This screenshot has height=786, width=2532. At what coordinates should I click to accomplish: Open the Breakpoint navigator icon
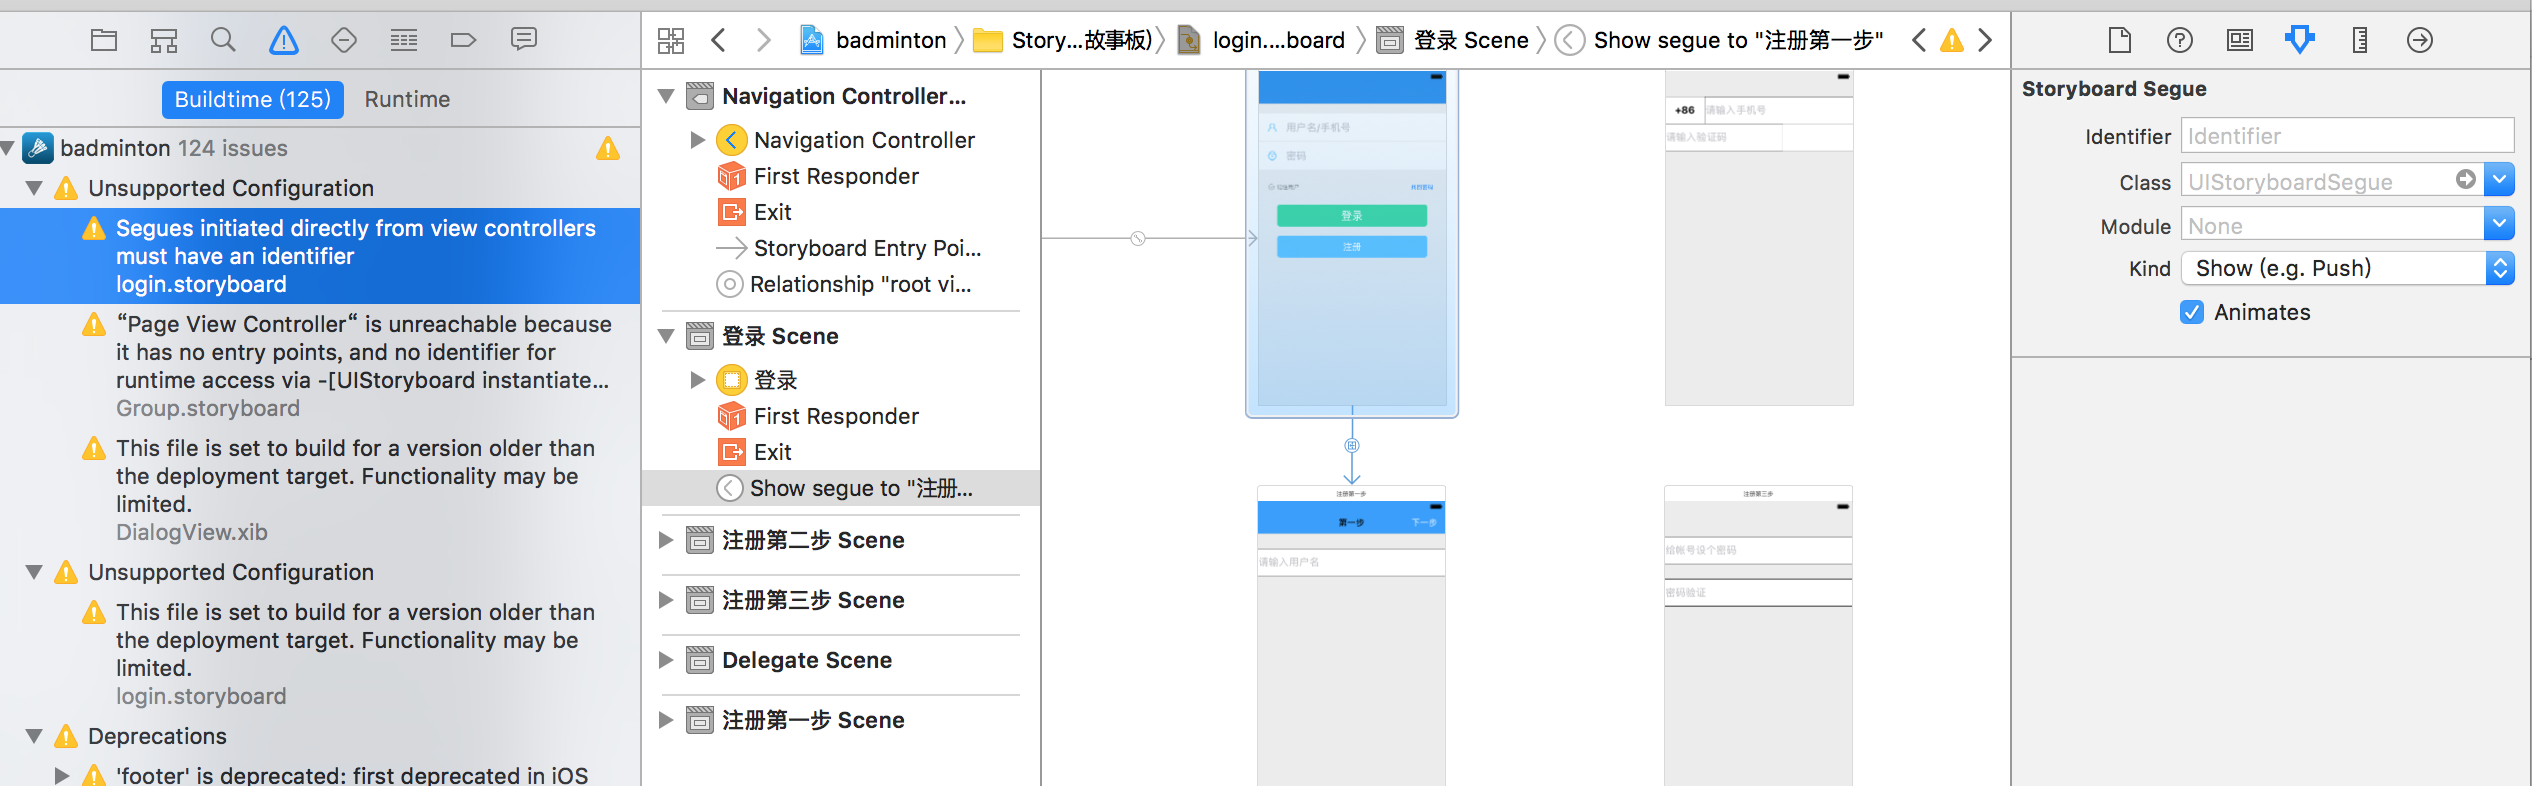click(463, 40)
